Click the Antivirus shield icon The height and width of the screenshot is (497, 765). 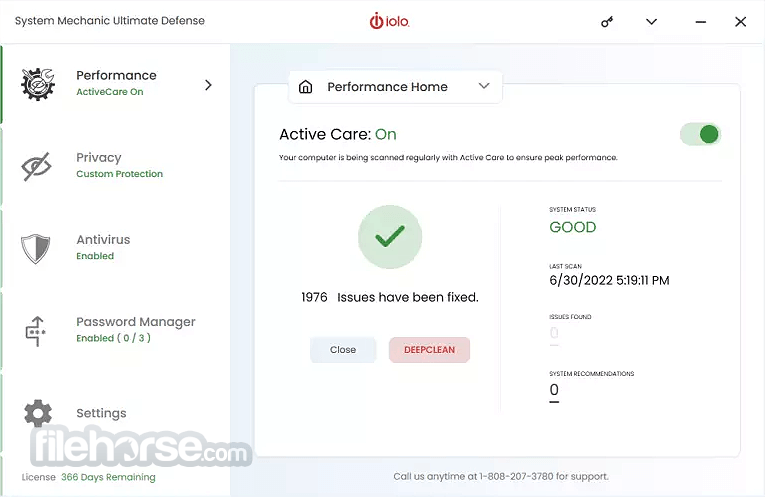[x=36, y=248]
